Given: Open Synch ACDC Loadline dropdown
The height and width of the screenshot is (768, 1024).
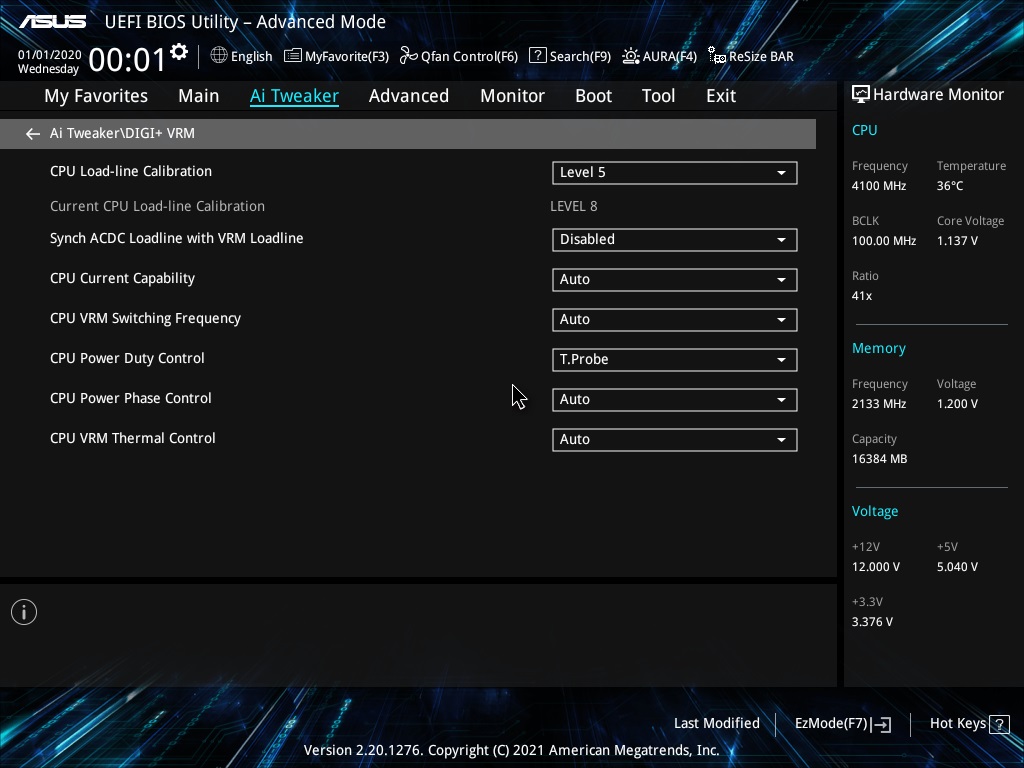Looking at the screenshot, I should (x=675, y=239).
